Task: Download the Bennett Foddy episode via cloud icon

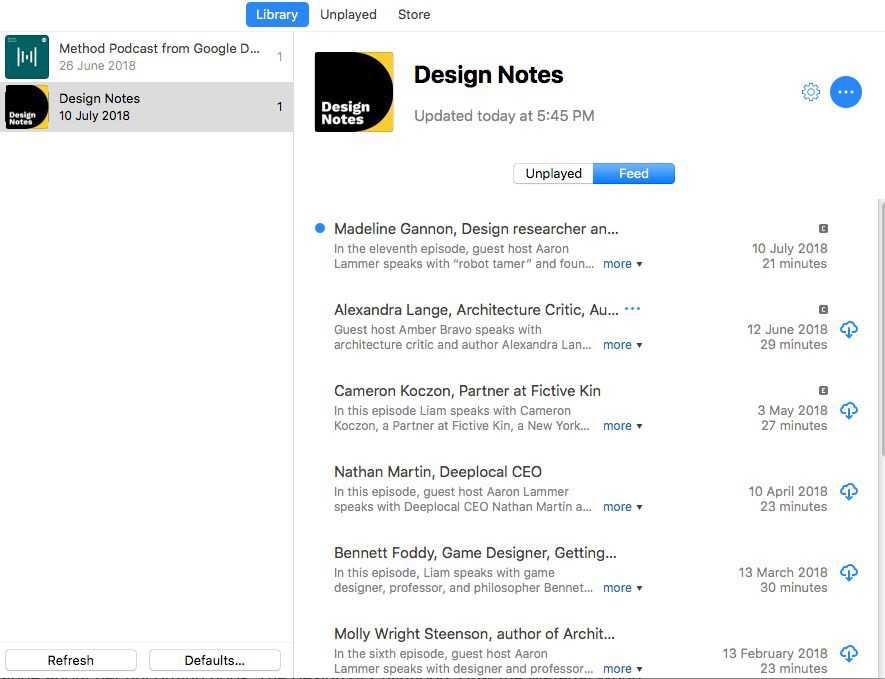Action: click(848, 572)
